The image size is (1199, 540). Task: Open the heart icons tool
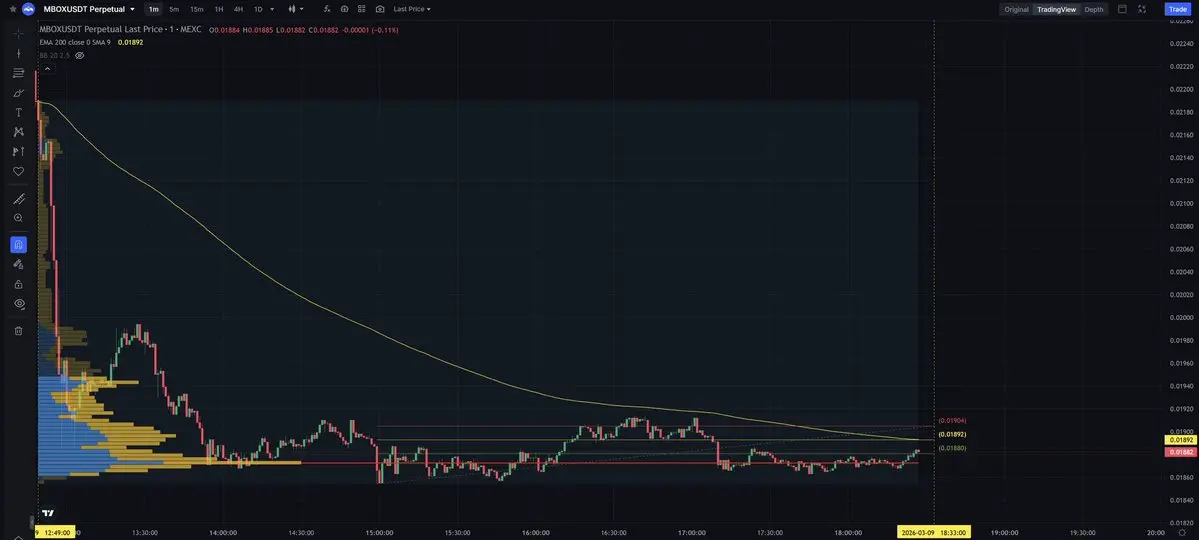[x=18, y=171]
